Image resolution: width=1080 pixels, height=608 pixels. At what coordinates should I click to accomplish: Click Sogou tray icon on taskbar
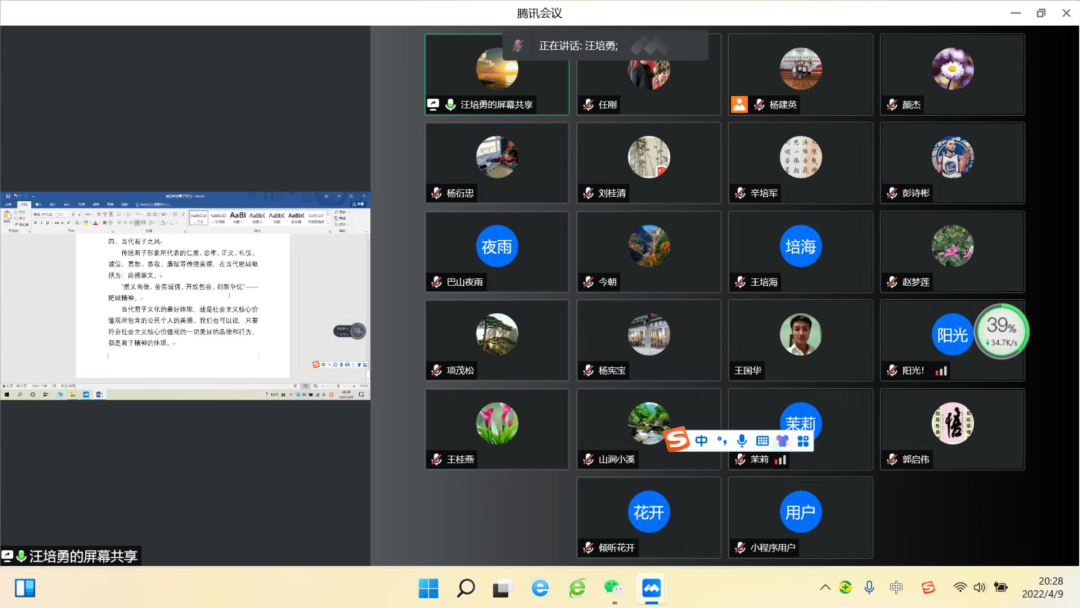point(928,587)
